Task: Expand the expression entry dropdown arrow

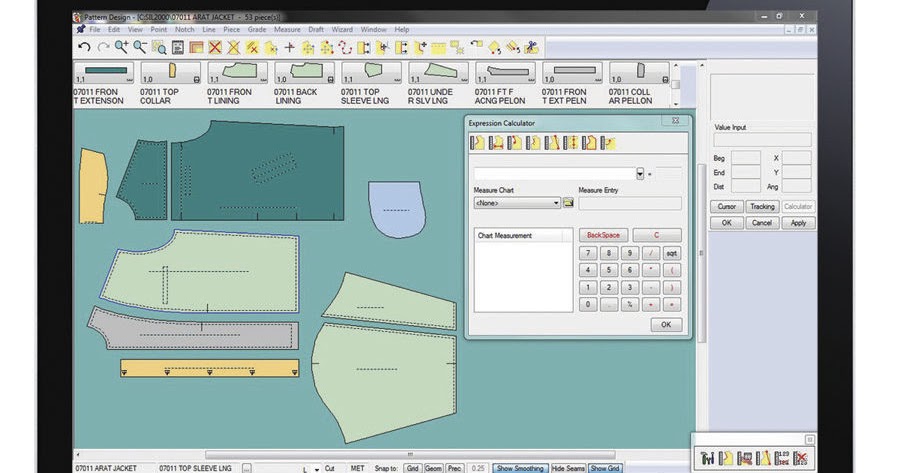Action: pos(640,174)
